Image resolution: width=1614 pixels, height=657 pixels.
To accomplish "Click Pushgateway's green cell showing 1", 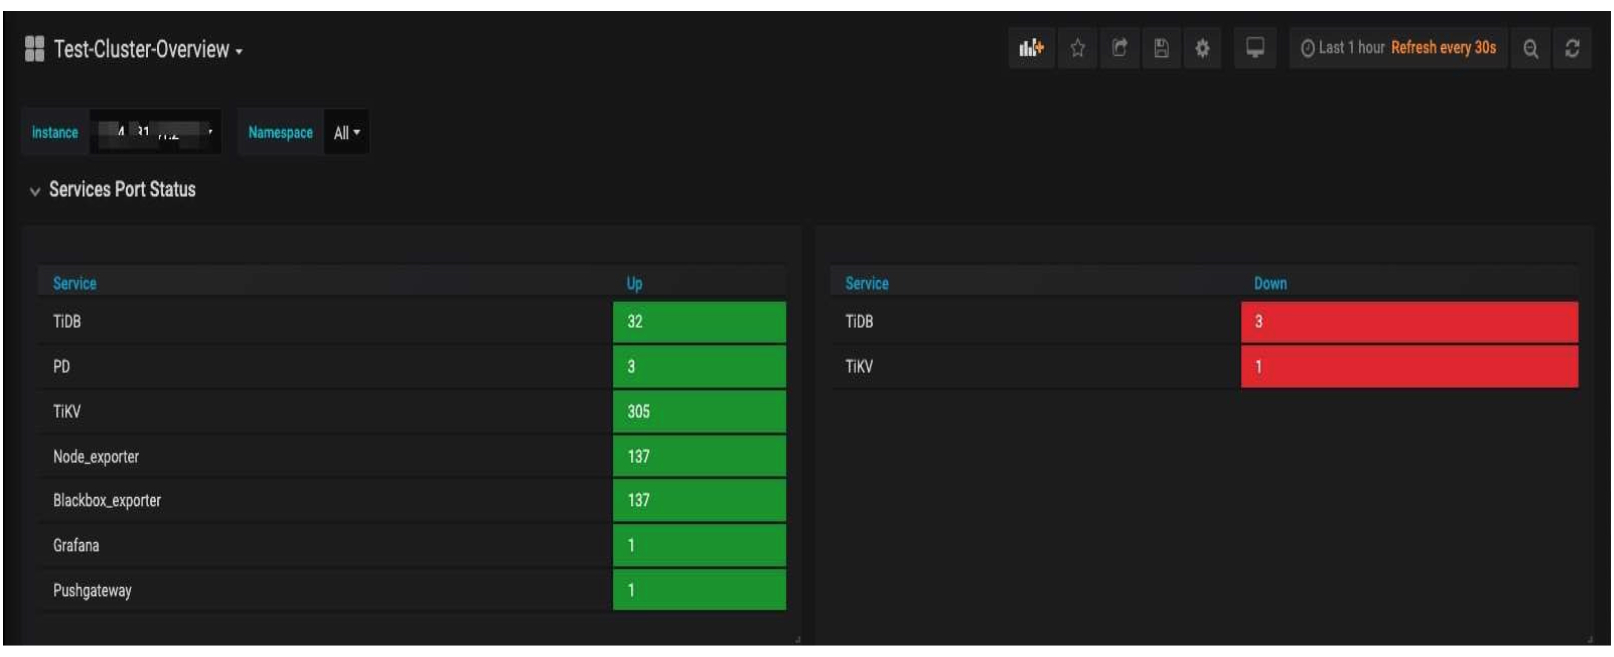I will click(699, 590).
